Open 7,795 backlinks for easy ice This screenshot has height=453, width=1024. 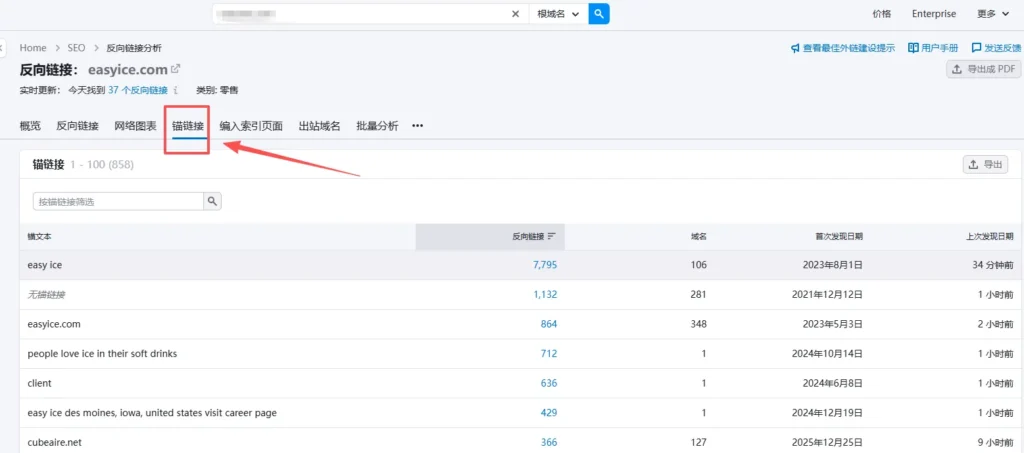(x=545, y=265)
